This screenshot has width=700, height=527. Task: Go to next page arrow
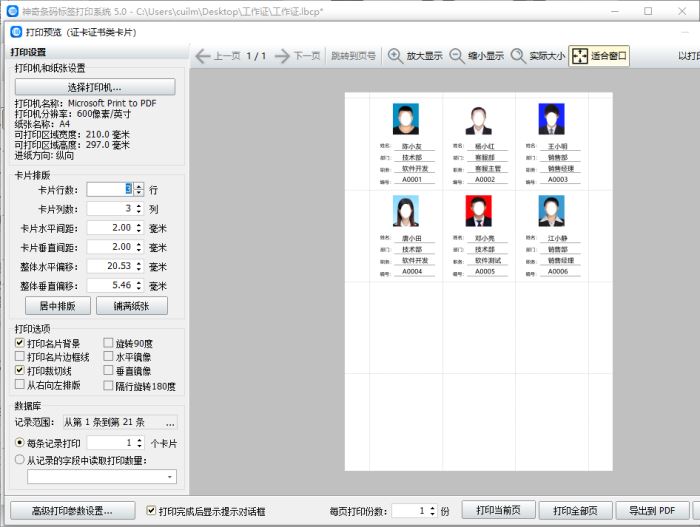[x=282, y=56]
